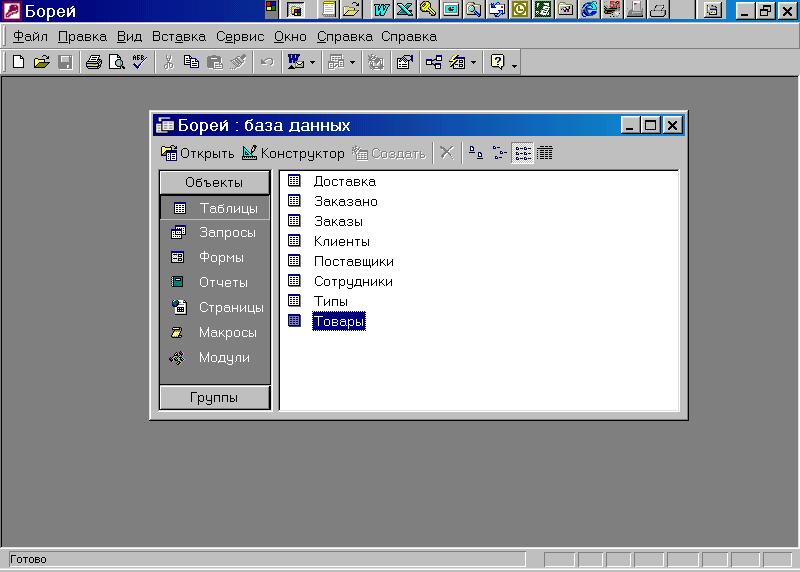Viewport: 800px width, 572px height.
Task: Click the key icon in shortcut bar
Action: coord(428,9)
